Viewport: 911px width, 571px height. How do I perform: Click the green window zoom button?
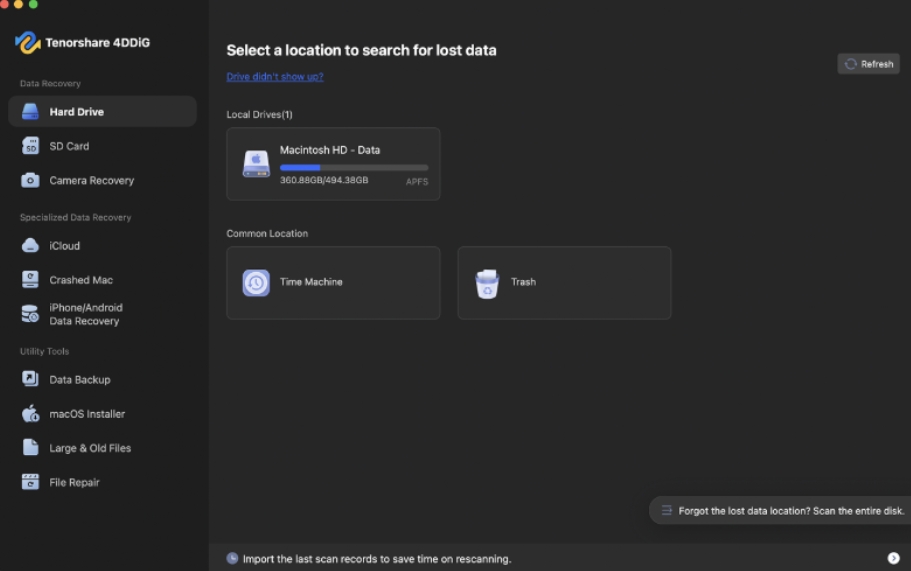pyautogui.click(x=33, y=4)
